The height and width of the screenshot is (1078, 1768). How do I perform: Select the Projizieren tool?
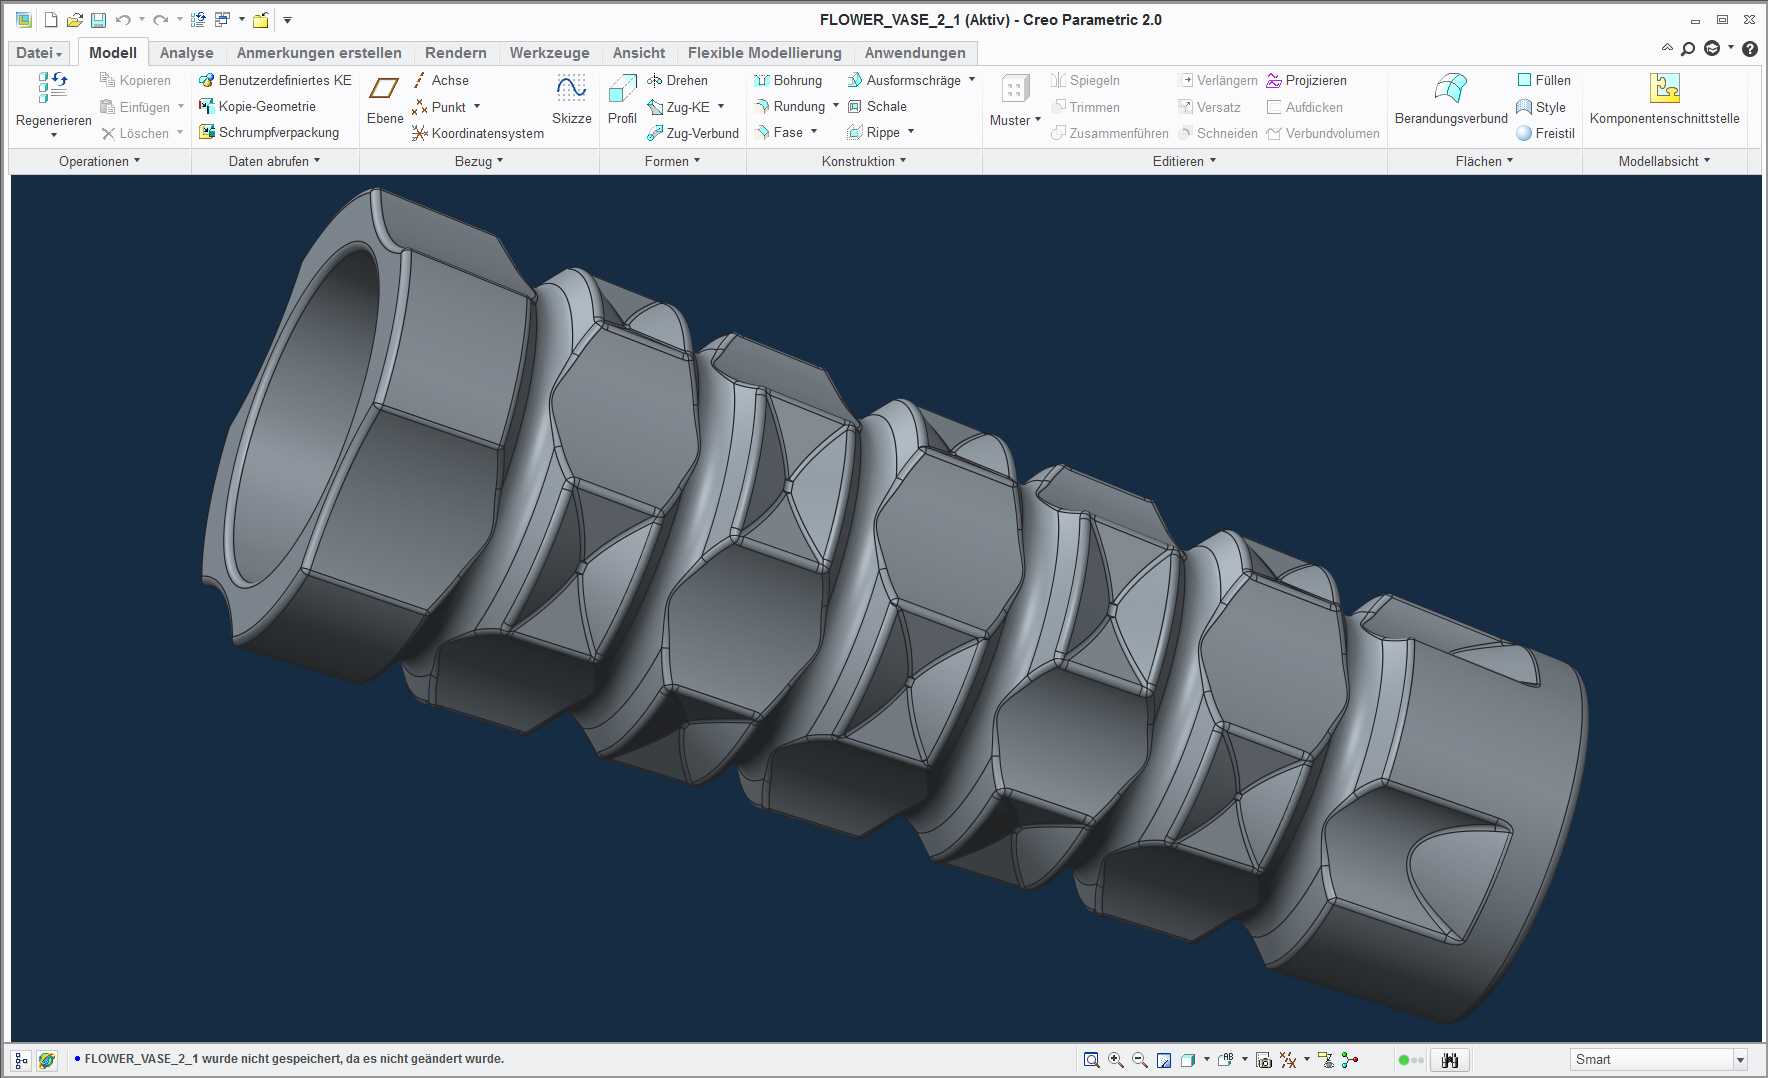coord(1306,80)
